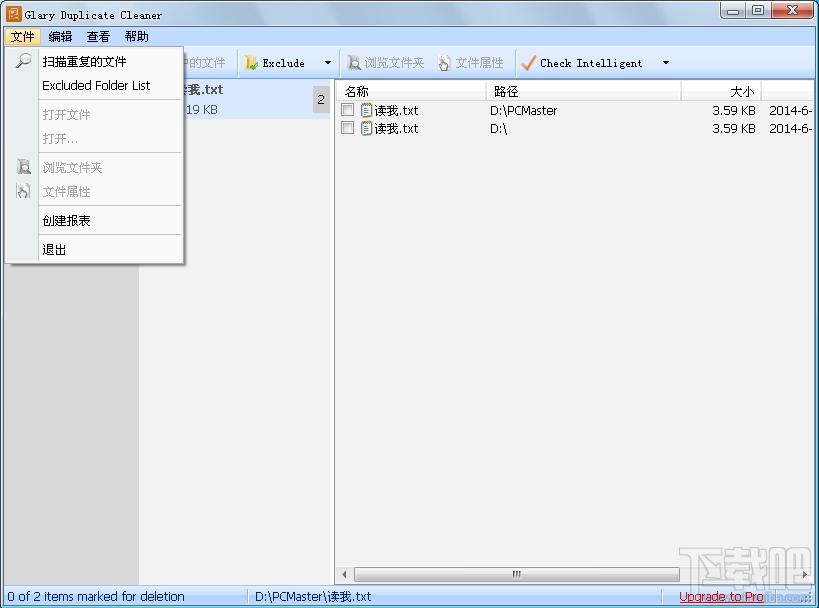Screen dimensions: 819x608
Task: Click the magnifier icon beside 扫描重复的文件
Action: pyautogui.click(x=23, y=60)
